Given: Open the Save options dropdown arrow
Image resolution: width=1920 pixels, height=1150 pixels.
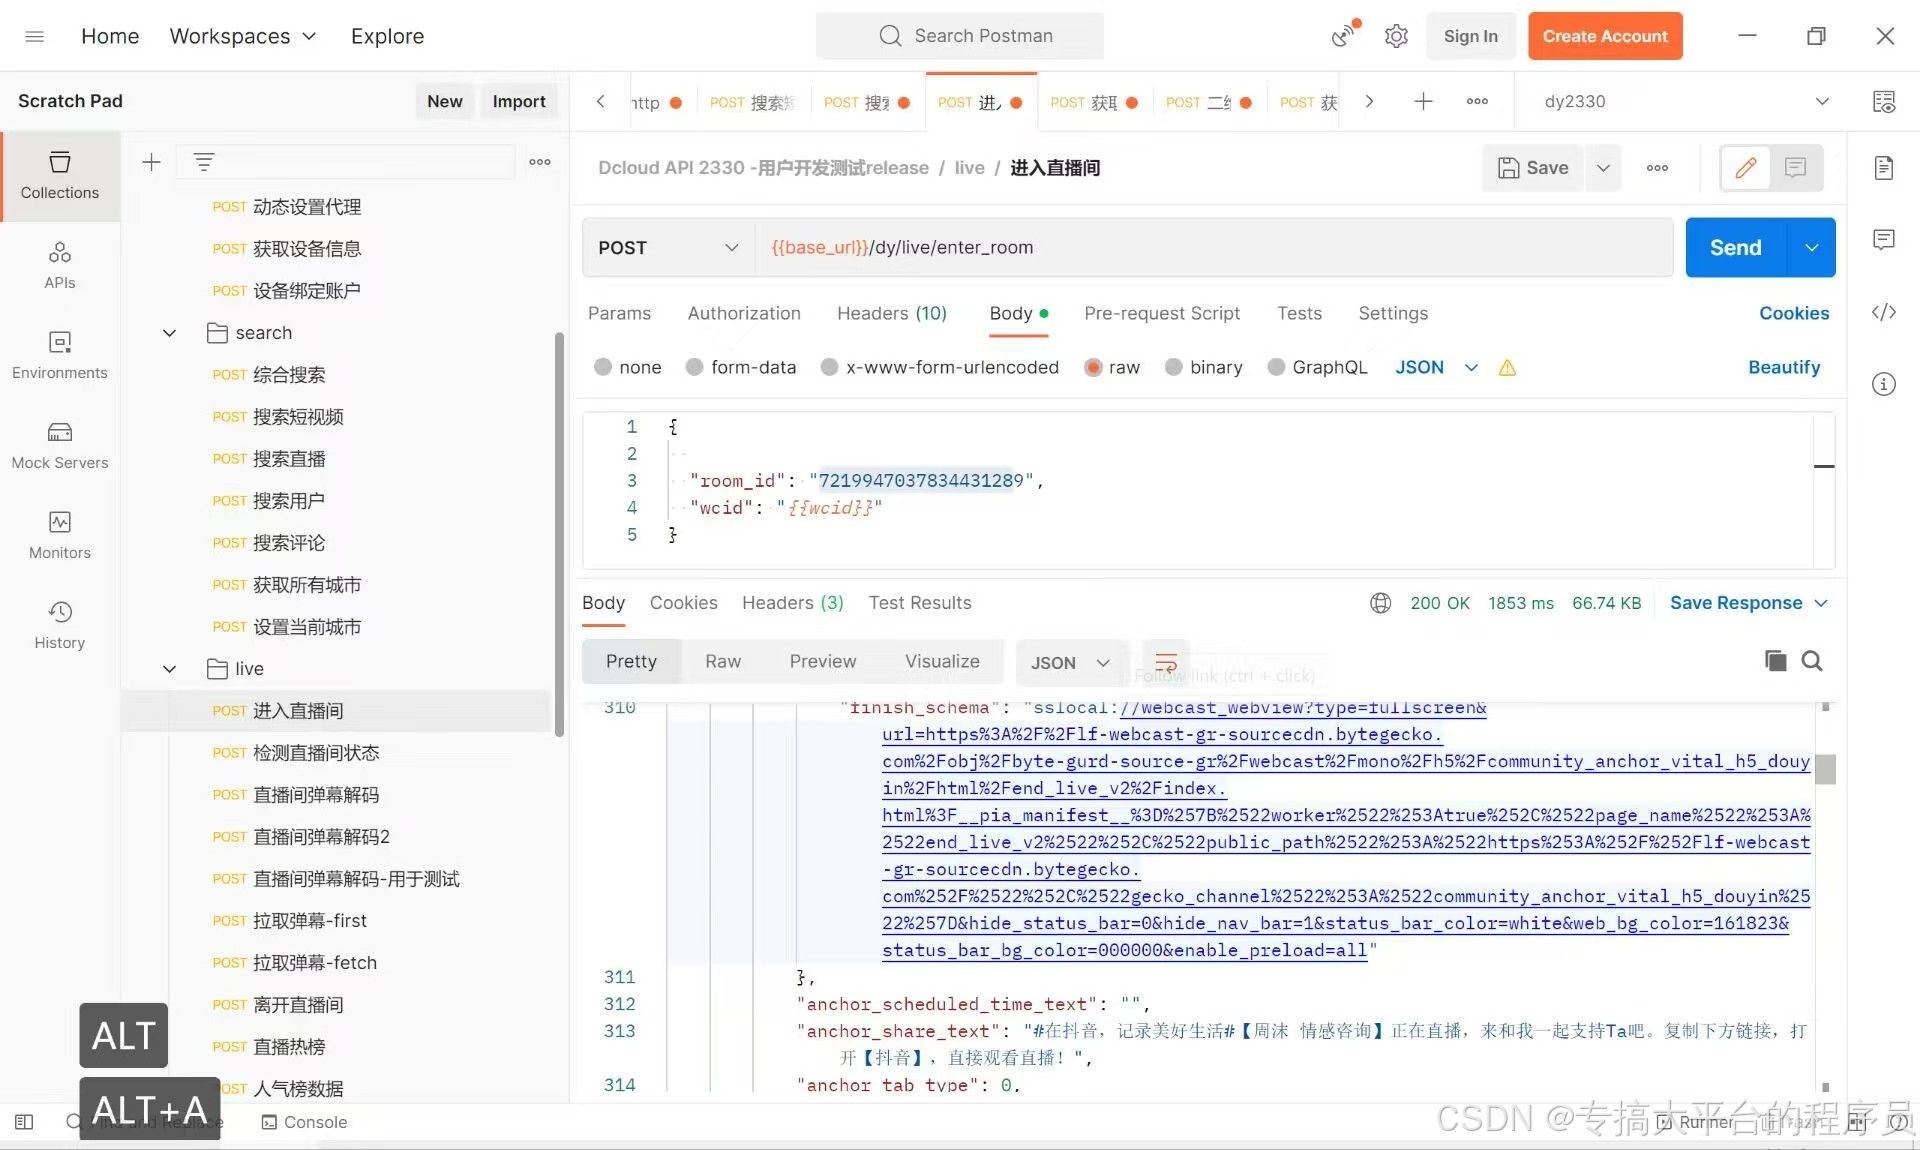Looking at the screenshot, I should [1603, 168].
